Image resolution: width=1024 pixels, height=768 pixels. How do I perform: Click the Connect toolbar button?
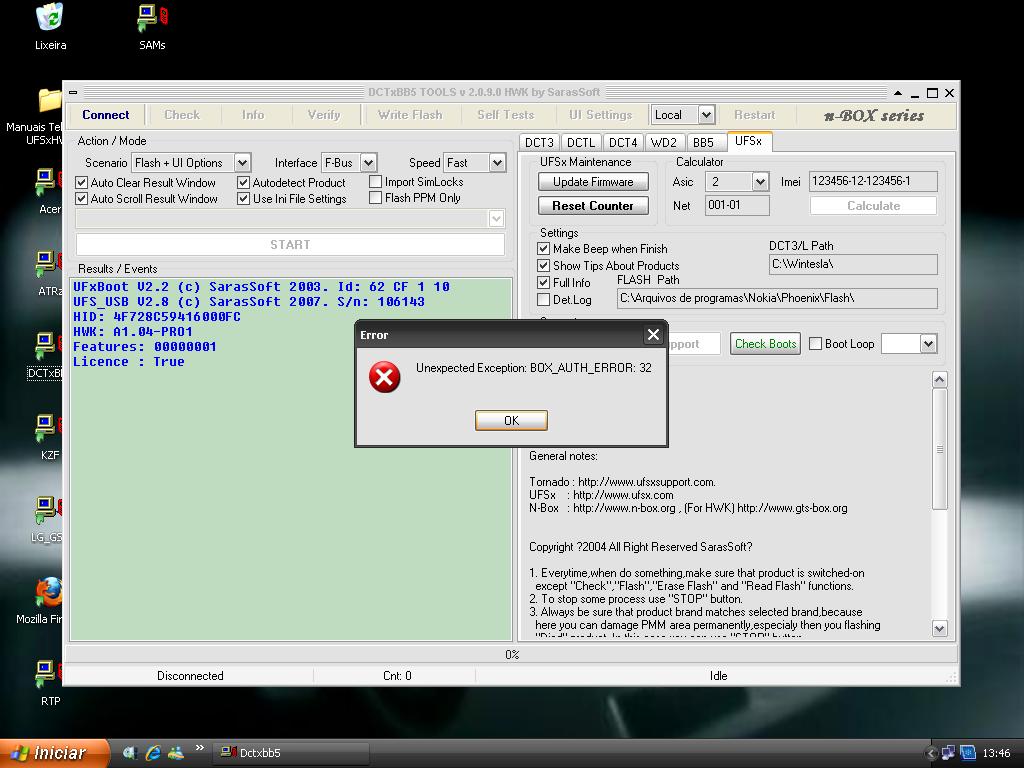point(106,115)
